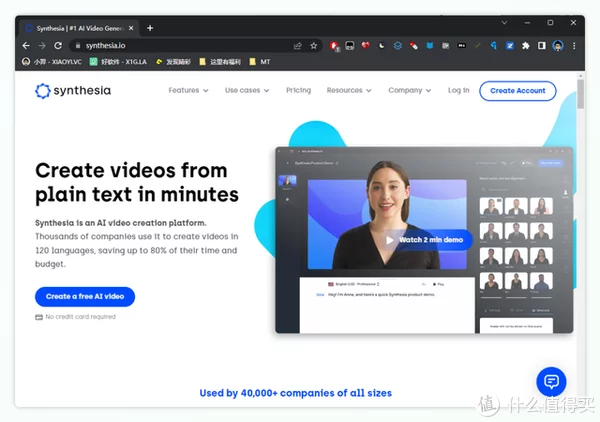Reload the page with refresh icon
The image size is (600, 422).
58,46
